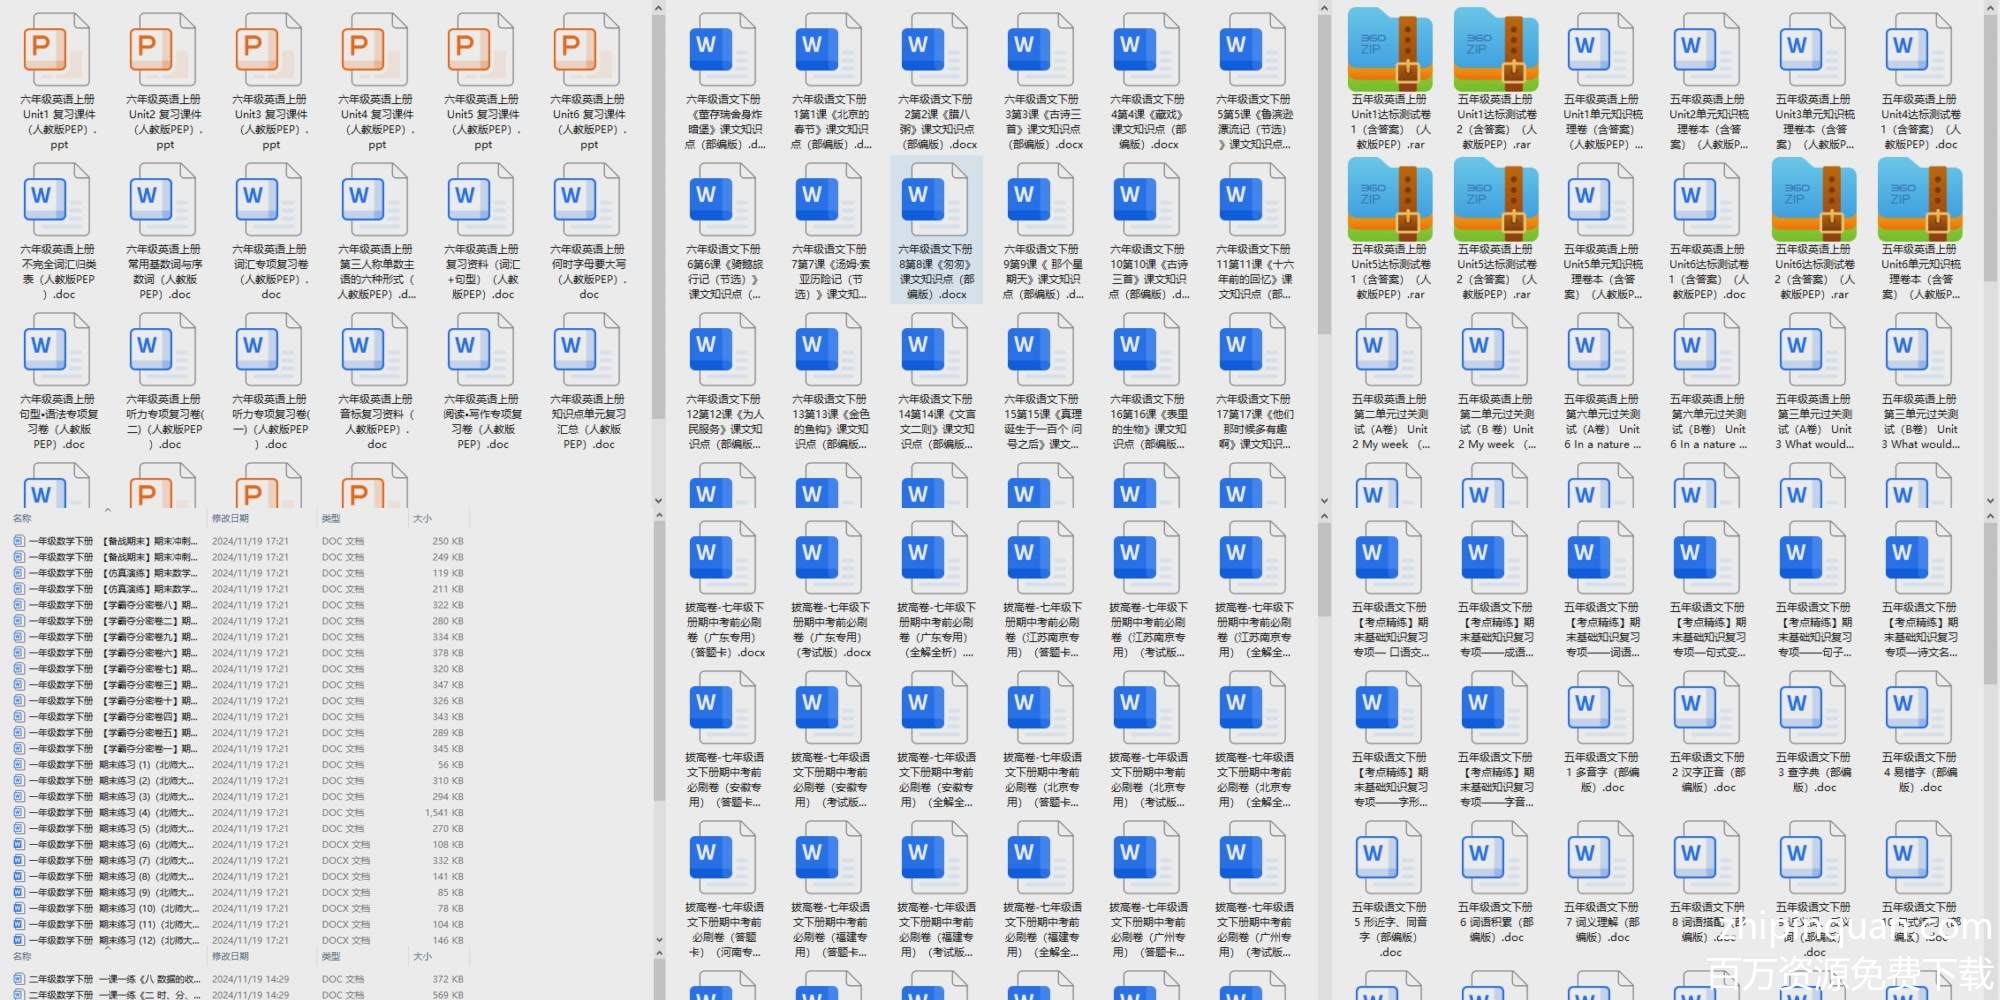
Task: Select the 第三人称单数主语的六种形式 file icon
Action: pyautogui.click(x=376, y=199)
